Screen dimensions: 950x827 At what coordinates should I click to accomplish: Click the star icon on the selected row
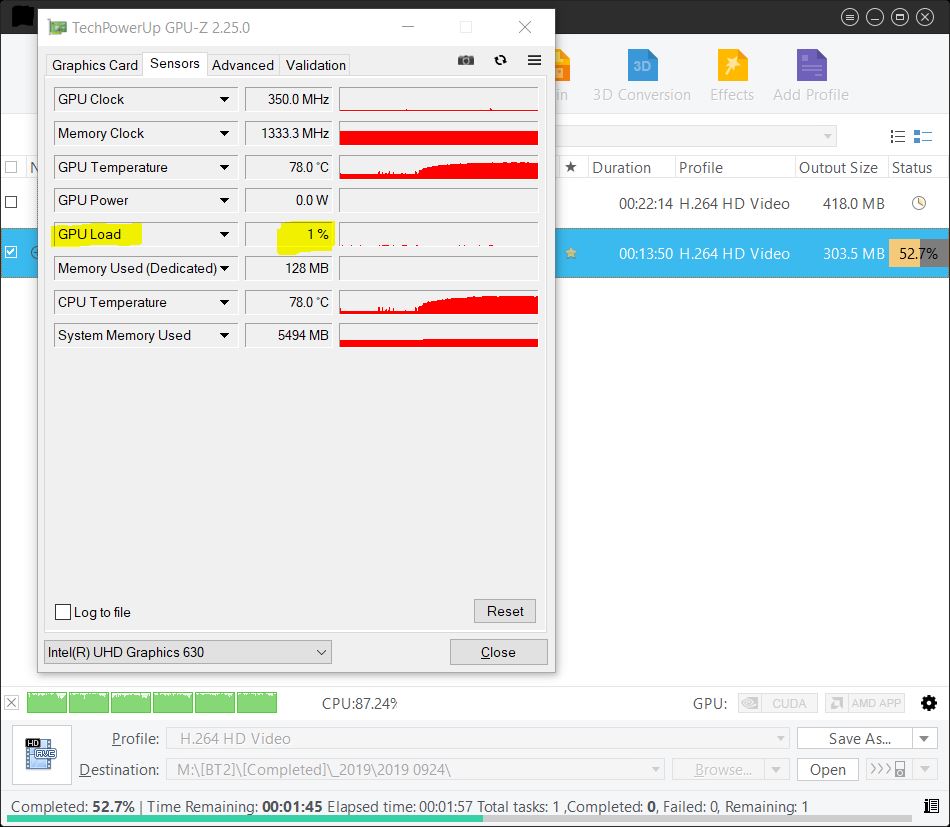coord(571,253)
